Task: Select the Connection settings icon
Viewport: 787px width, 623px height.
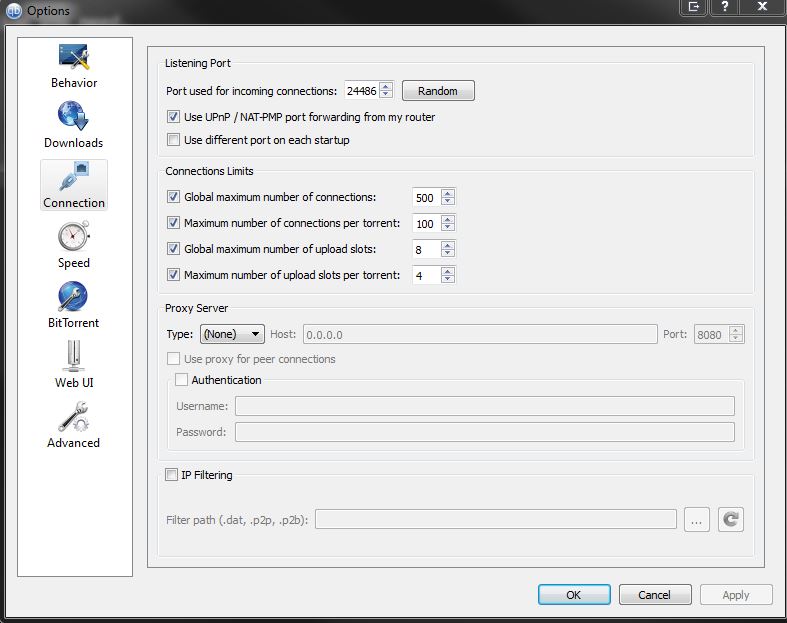Action: 74,184
